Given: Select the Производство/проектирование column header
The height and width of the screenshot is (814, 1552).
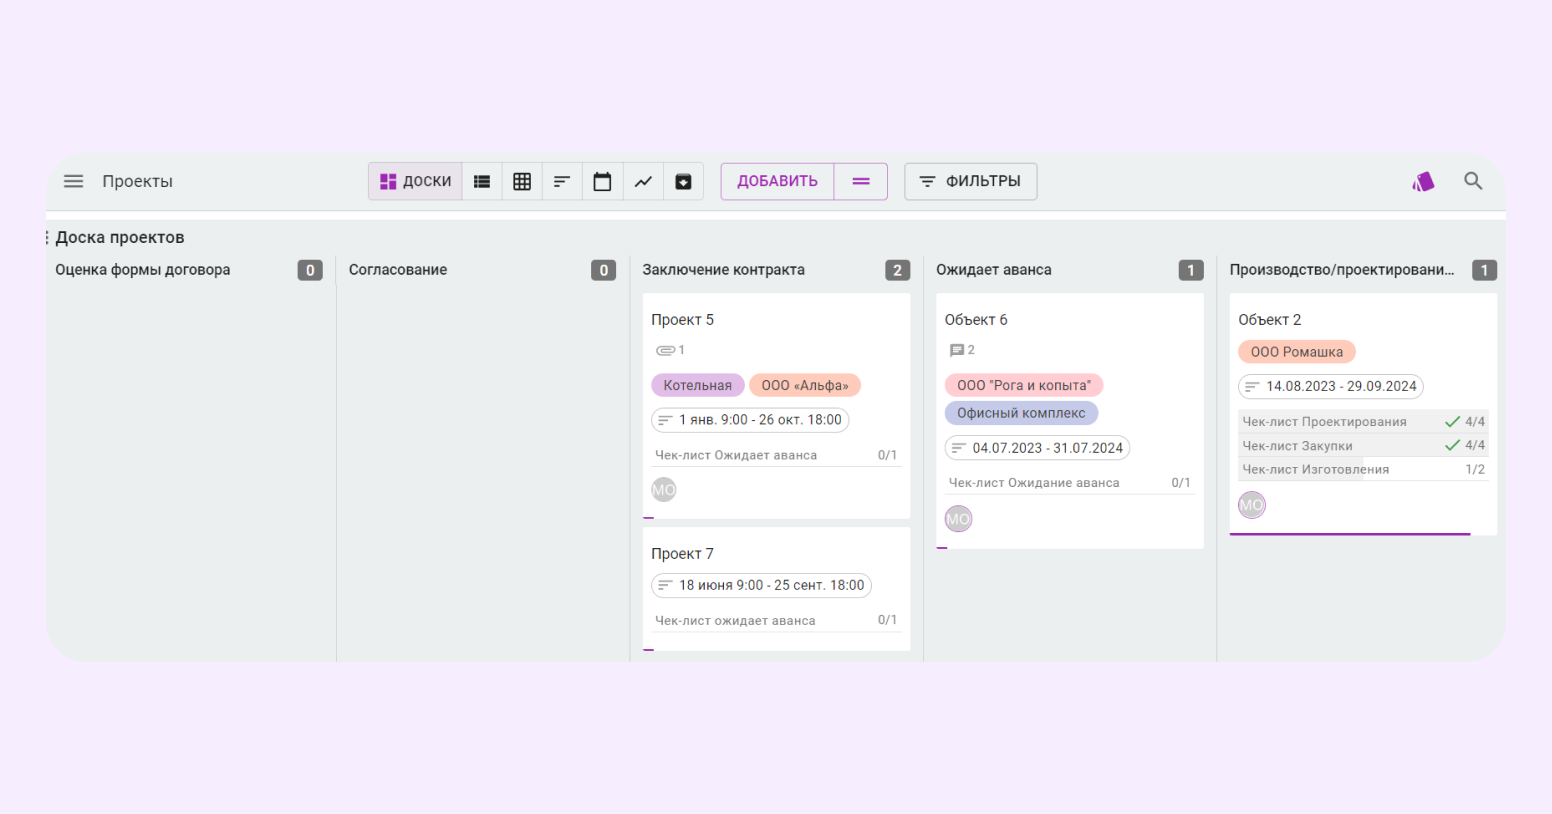Looking at the screenshot, I should tap(1342, 270).
